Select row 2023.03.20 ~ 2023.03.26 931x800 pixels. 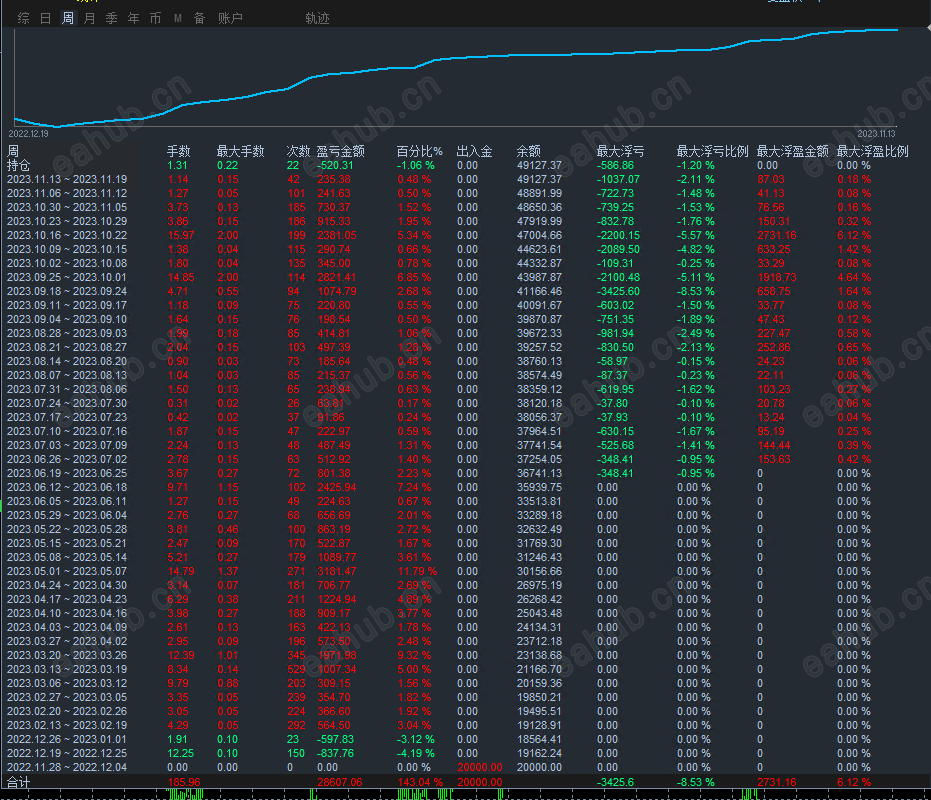pos(466,655)
